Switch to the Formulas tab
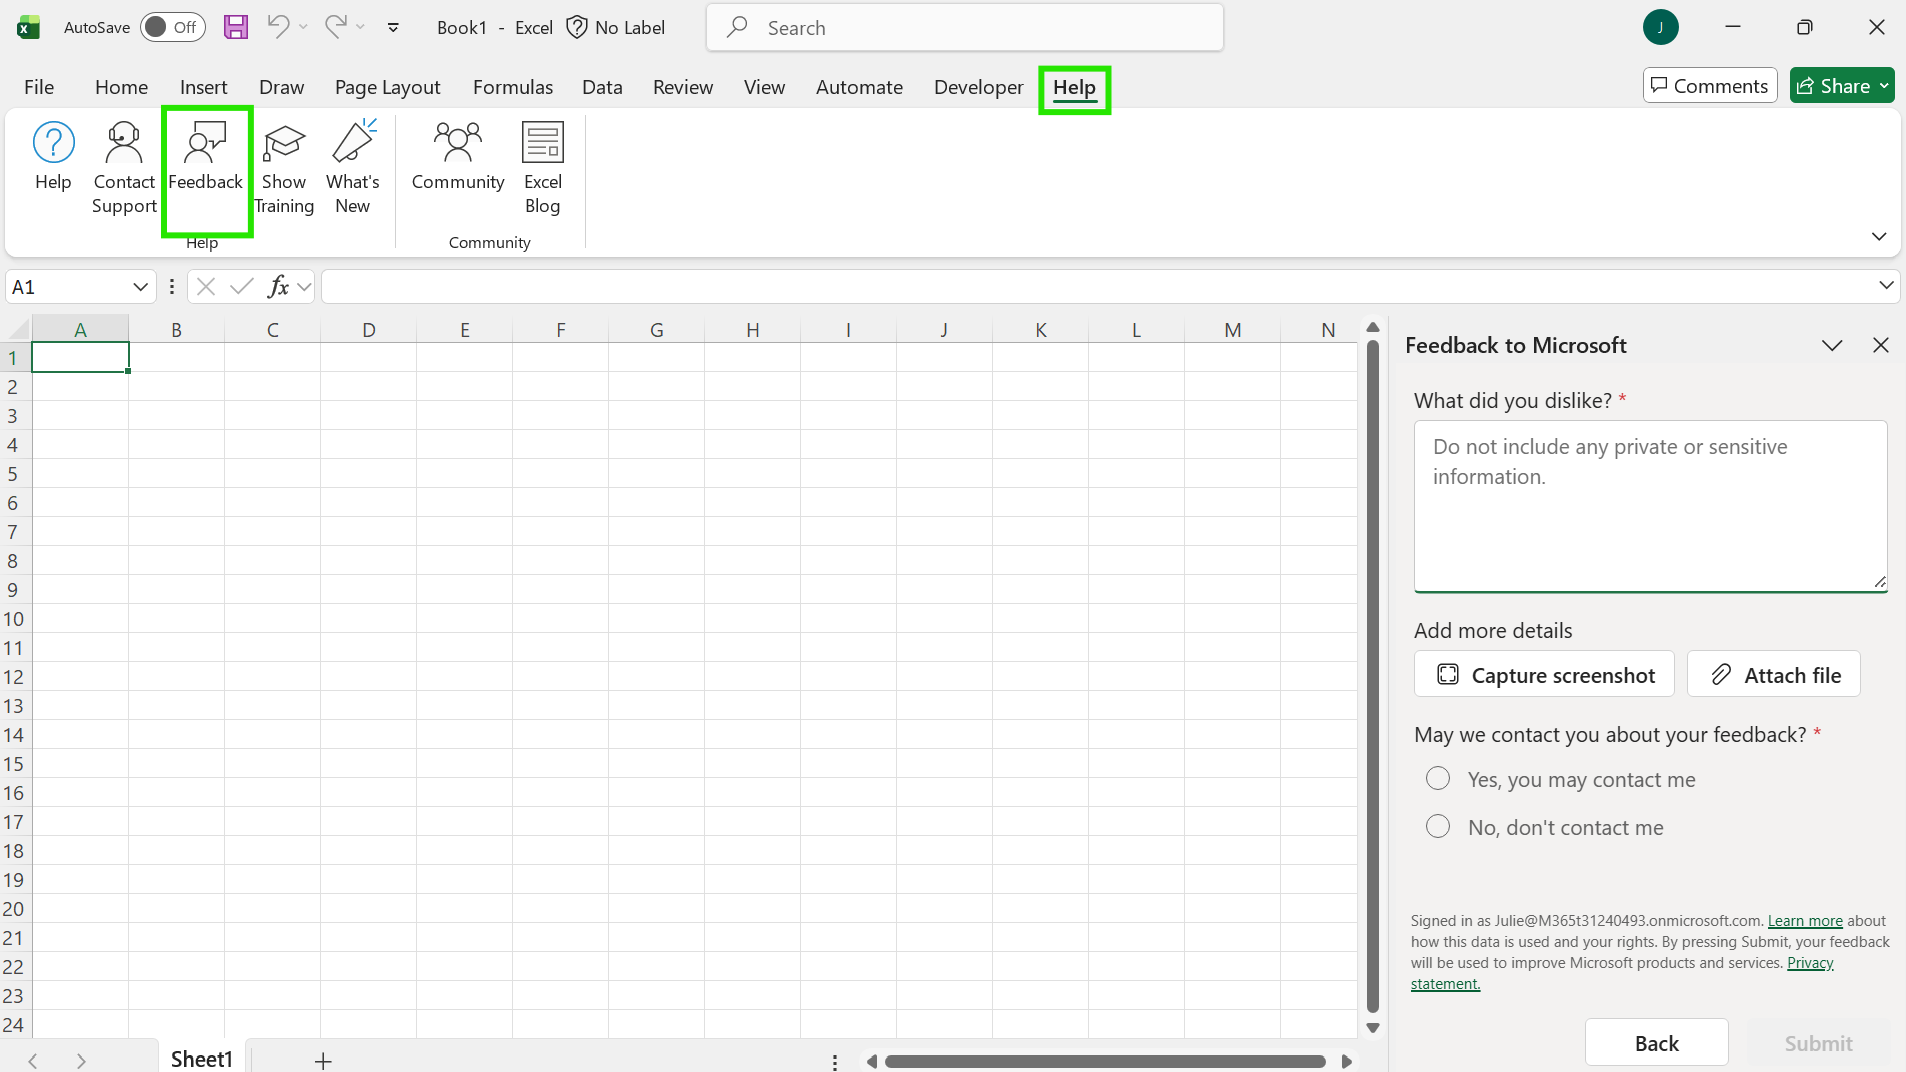Image resolution: width=1906 pixels, height=1072 pixels. click(x=512, y=87)
